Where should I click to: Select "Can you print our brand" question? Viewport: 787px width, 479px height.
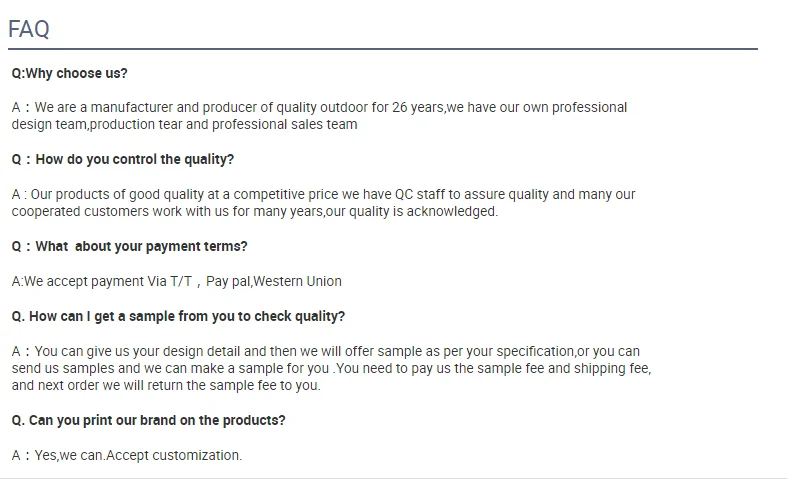[x=148, y=420]
